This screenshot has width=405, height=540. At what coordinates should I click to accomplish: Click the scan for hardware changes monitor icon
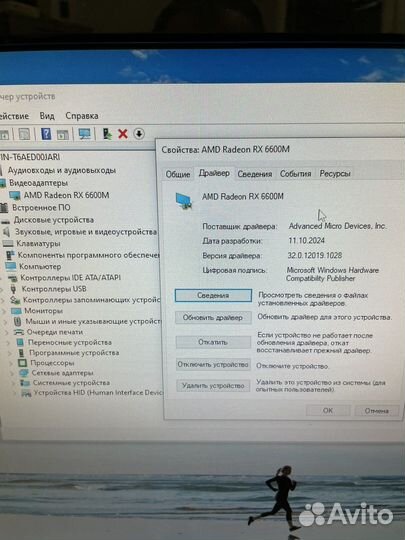84,134
